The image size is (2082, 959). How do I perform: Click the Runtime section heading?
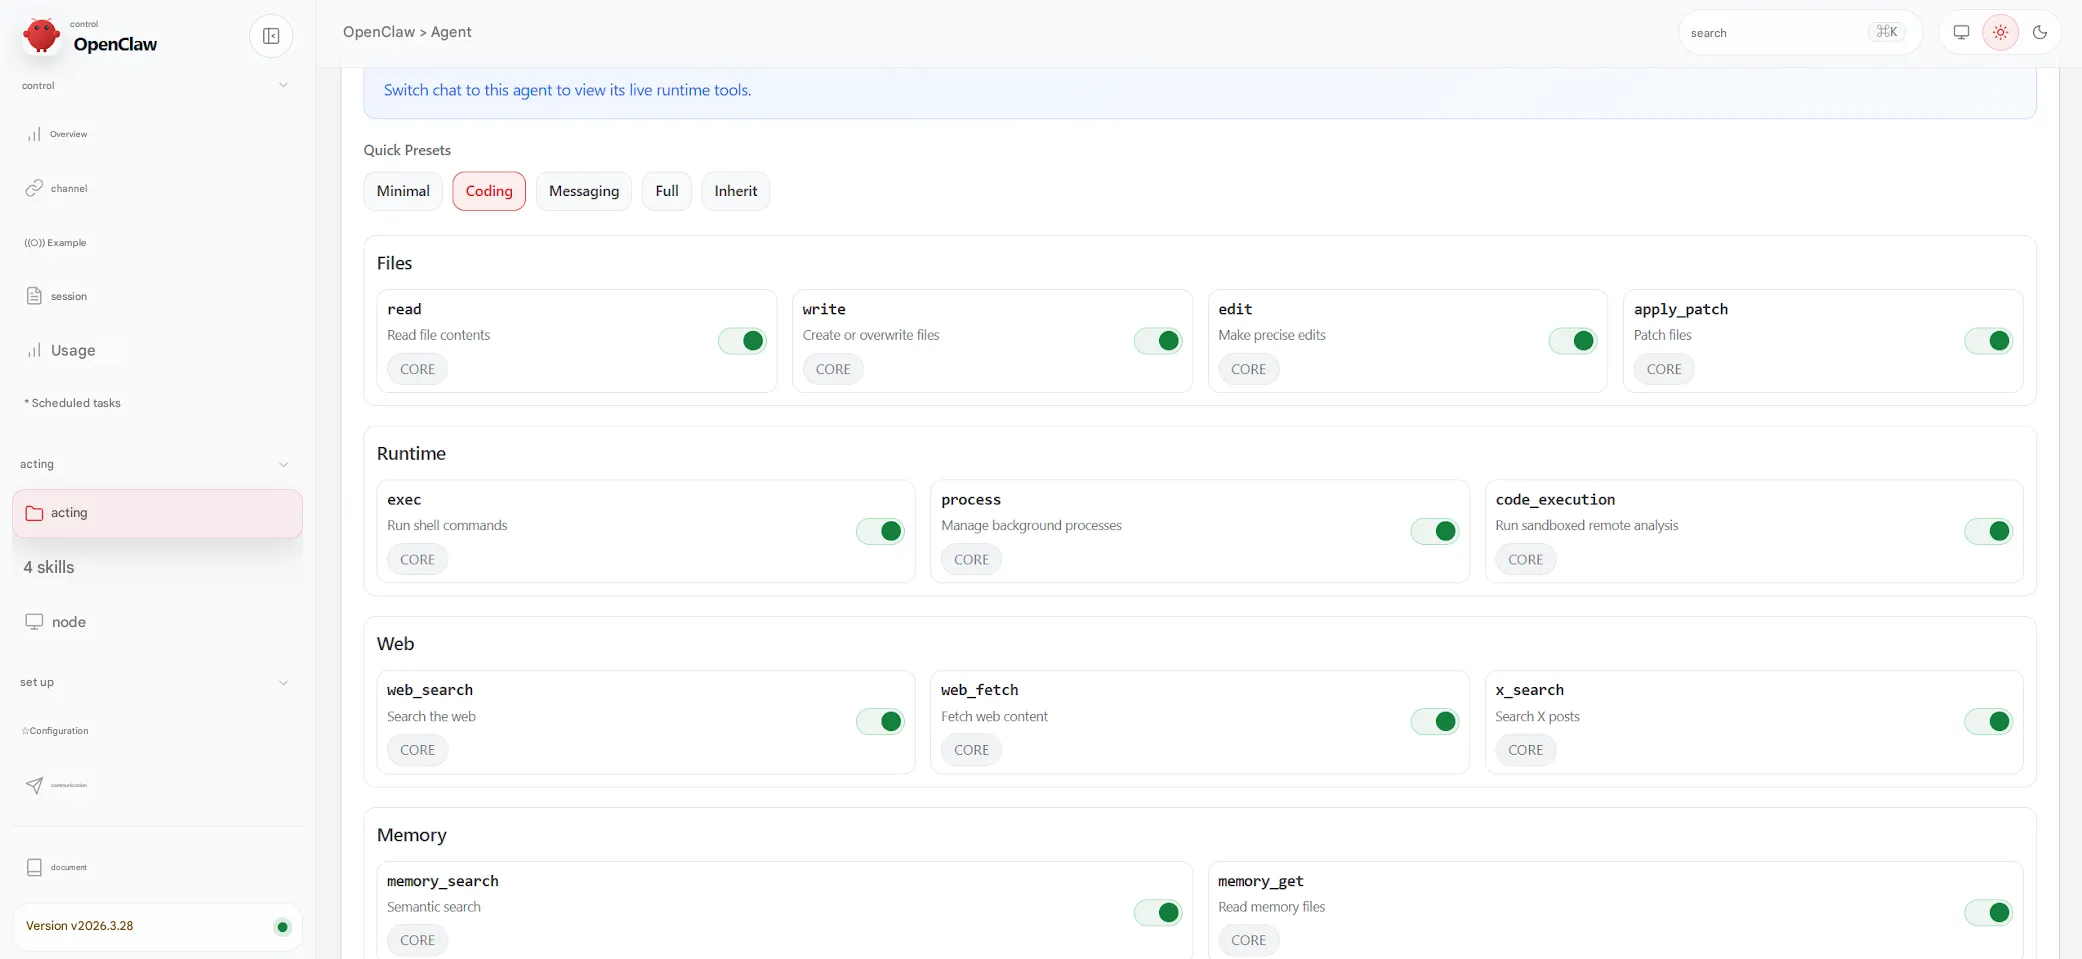(x=411, y=454)
